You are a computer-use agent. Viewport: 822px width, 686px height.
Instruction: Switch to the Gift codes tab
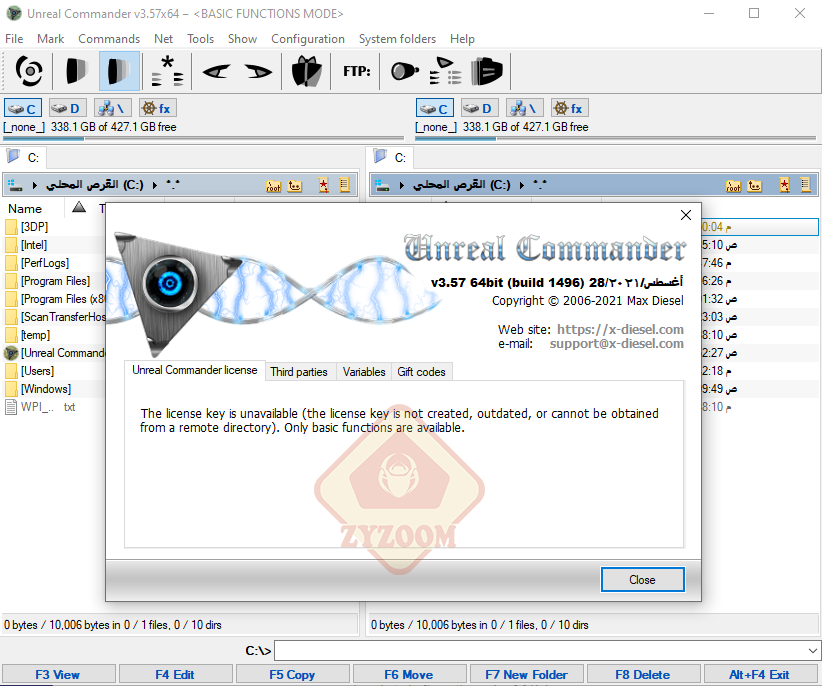[x=421, y=372]
